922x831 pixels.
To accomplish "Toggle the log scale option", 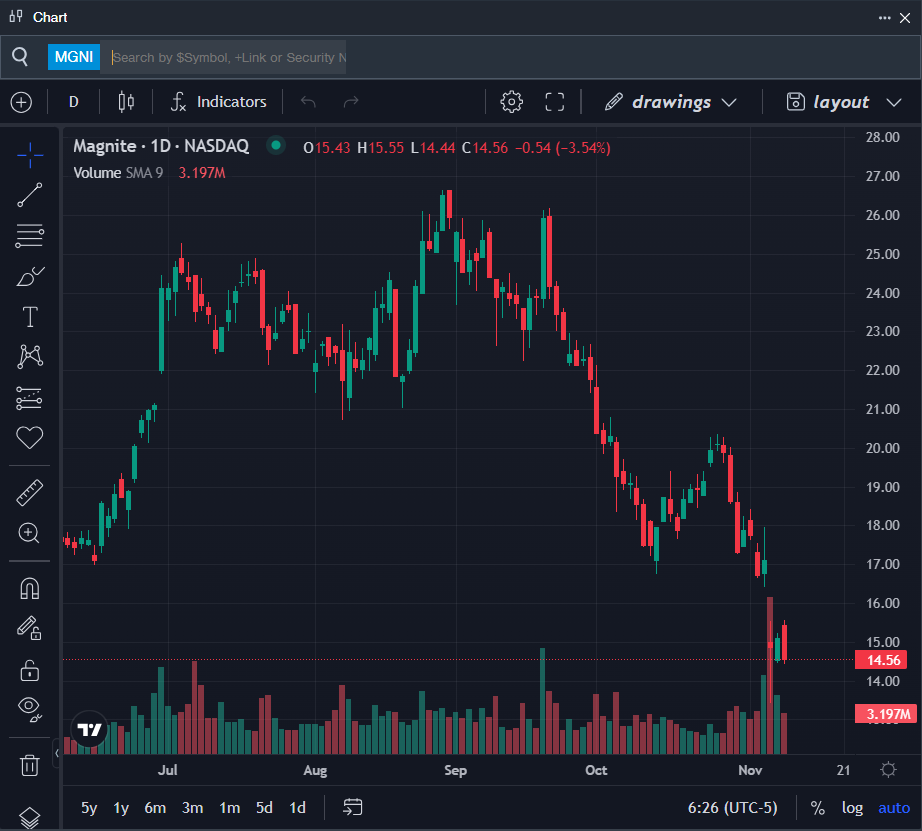I will point(852,808).
